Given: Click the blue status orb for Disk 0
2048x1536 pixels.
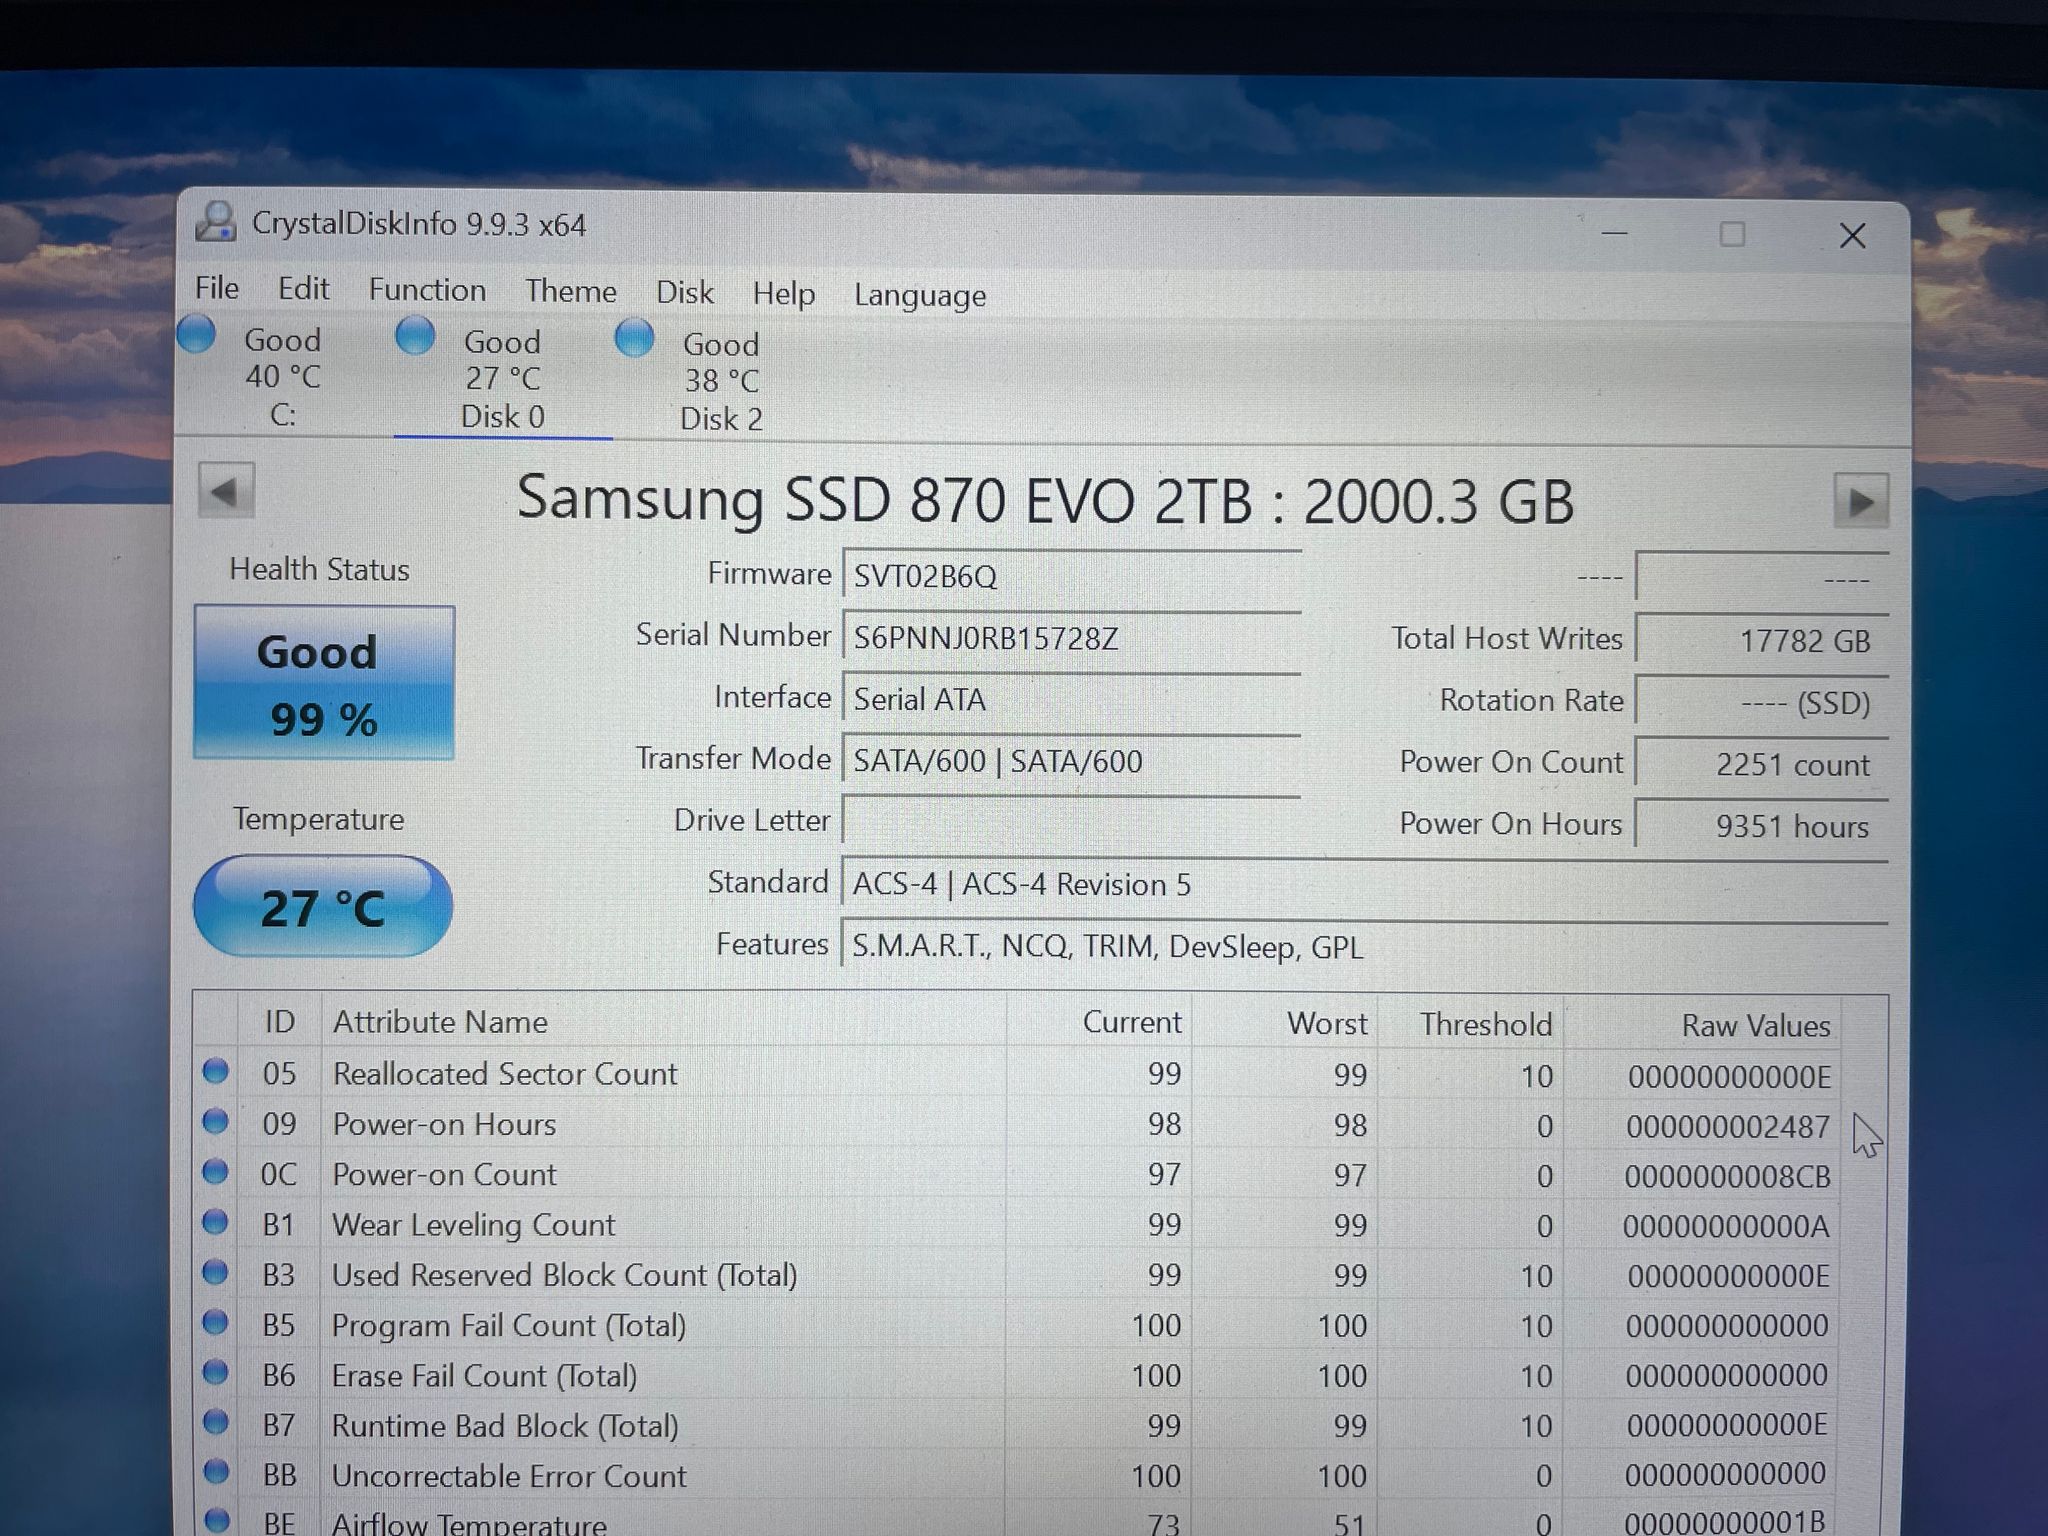Looking at the screenshot, I should [415, 336].
